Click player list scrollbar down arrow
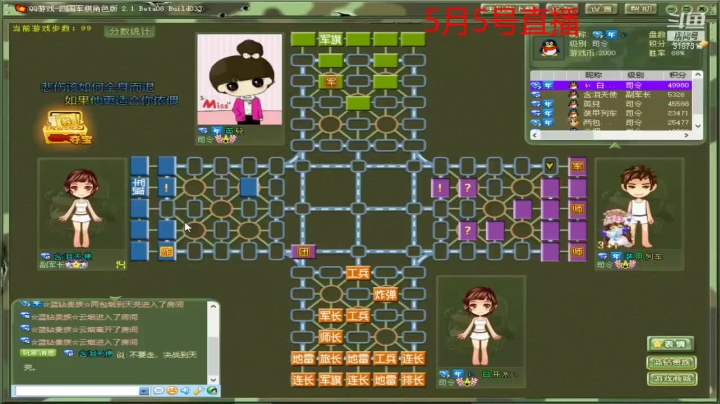720x404 pixels. point(698,126)
